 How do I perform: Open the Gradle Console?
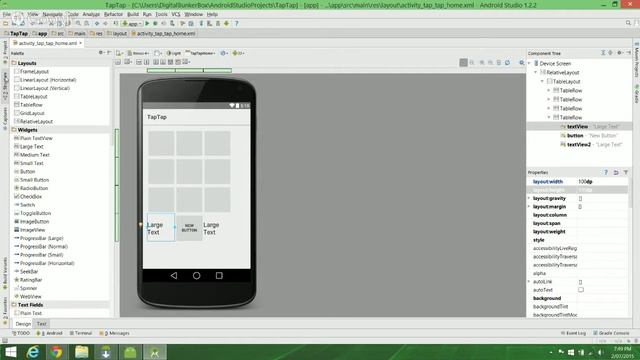[x=611, y=333]
